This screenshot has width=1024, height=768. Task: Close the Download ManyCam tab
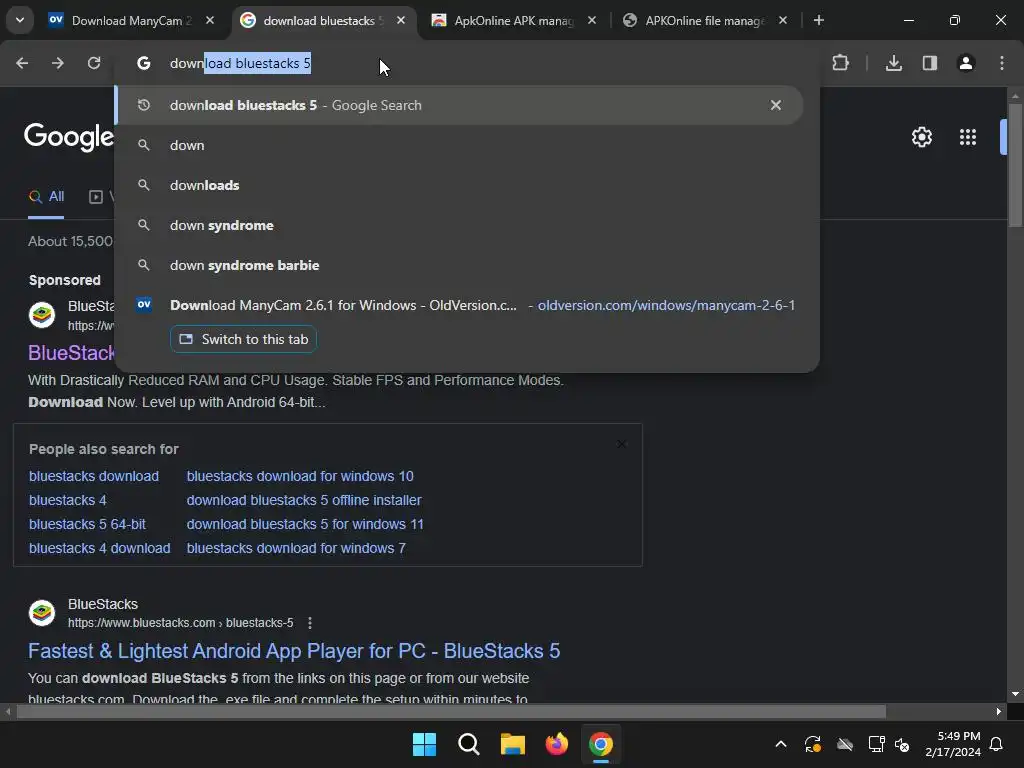pos(210,20)
